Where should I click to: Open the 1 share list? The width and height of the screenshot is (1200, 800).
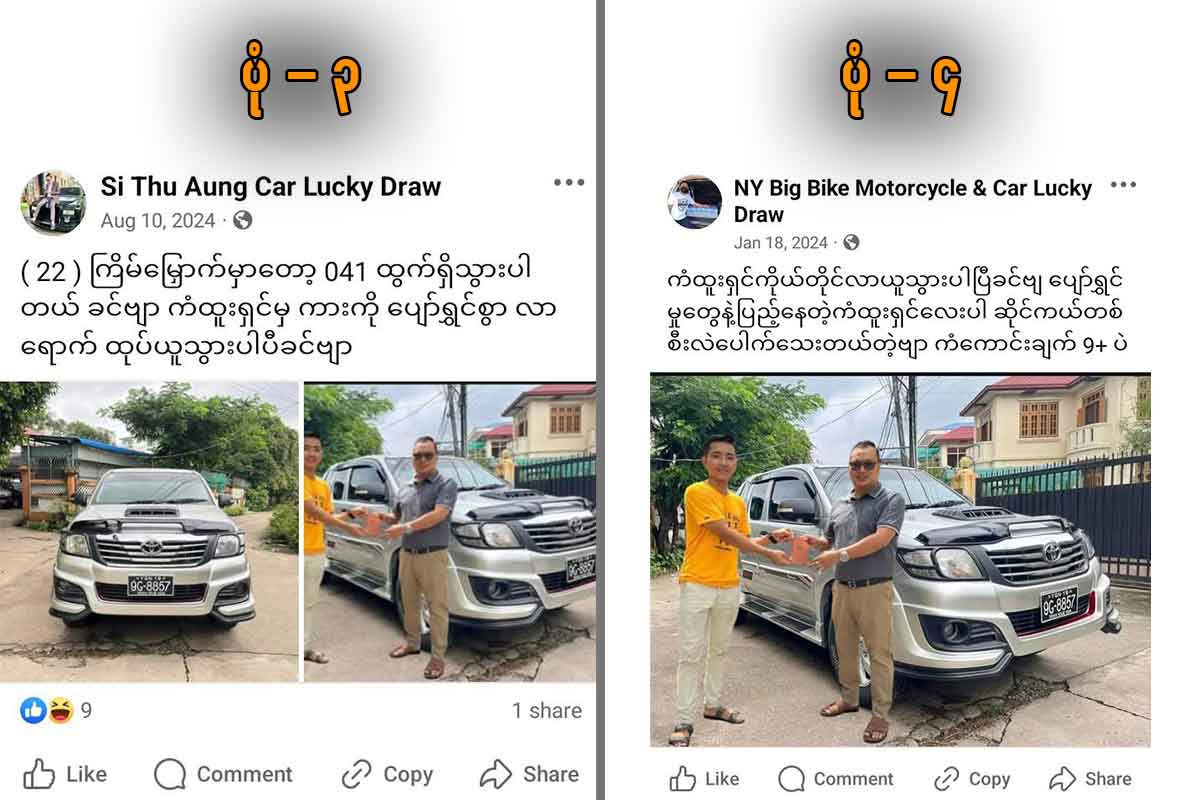tap(547, 711)
